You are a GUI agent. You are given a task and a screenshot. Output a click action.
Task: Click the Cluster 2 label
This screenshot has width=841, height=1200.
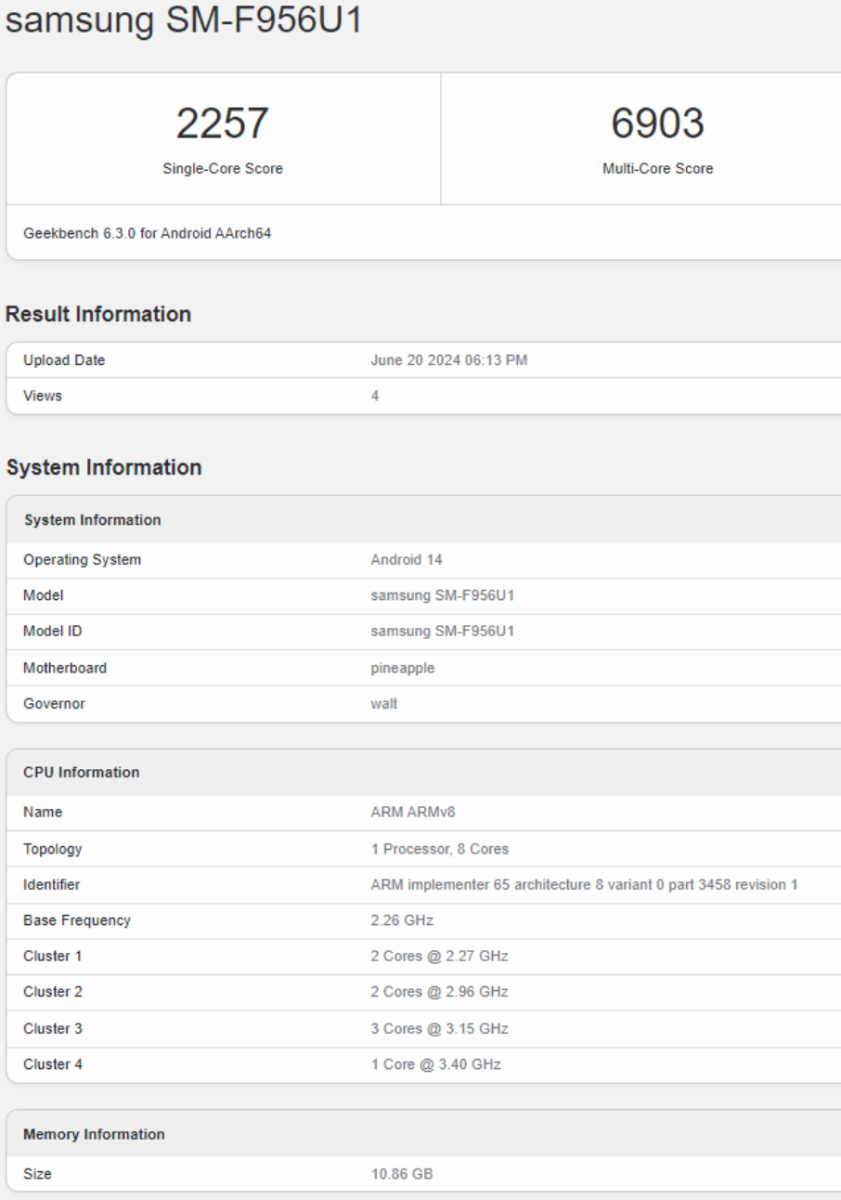coord(53,992)
